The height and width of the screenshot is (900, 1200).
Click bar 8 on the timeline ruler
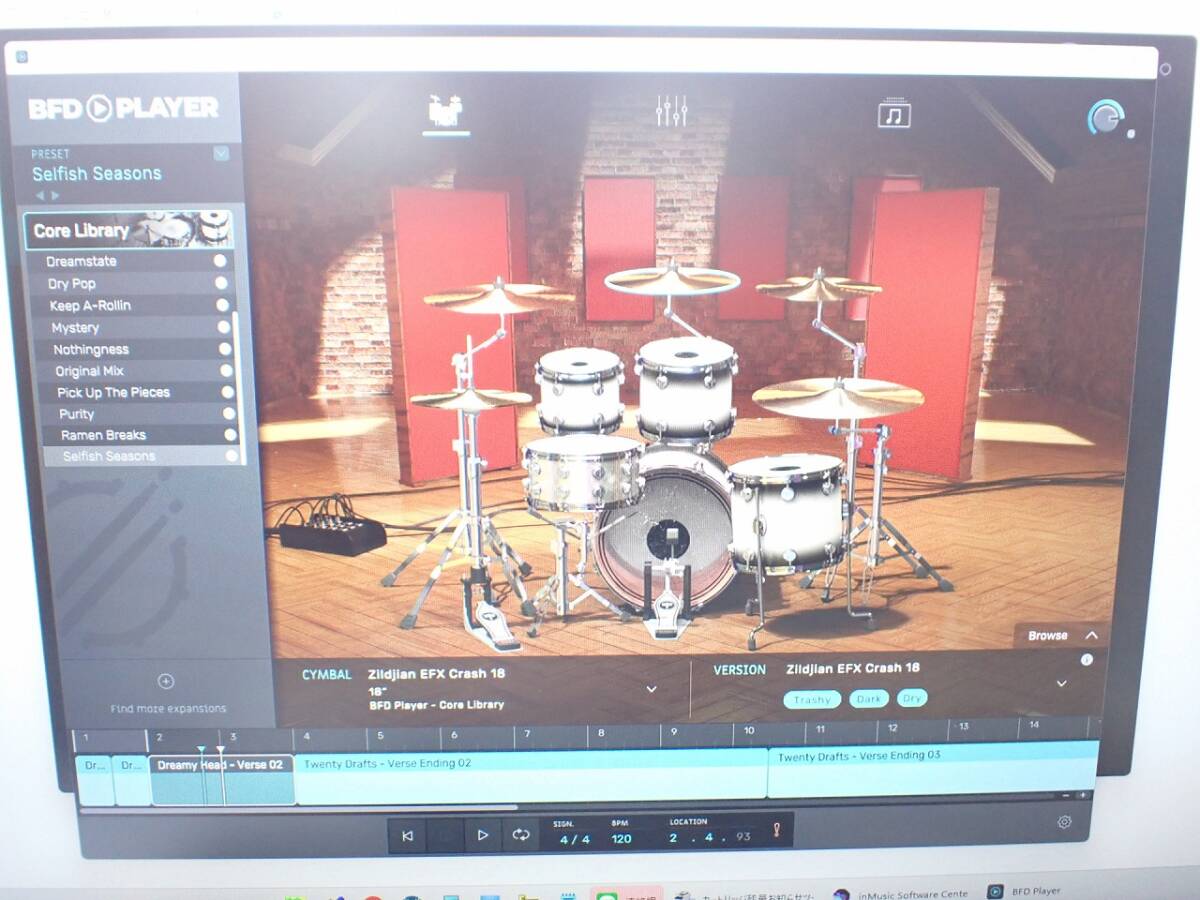601,733
